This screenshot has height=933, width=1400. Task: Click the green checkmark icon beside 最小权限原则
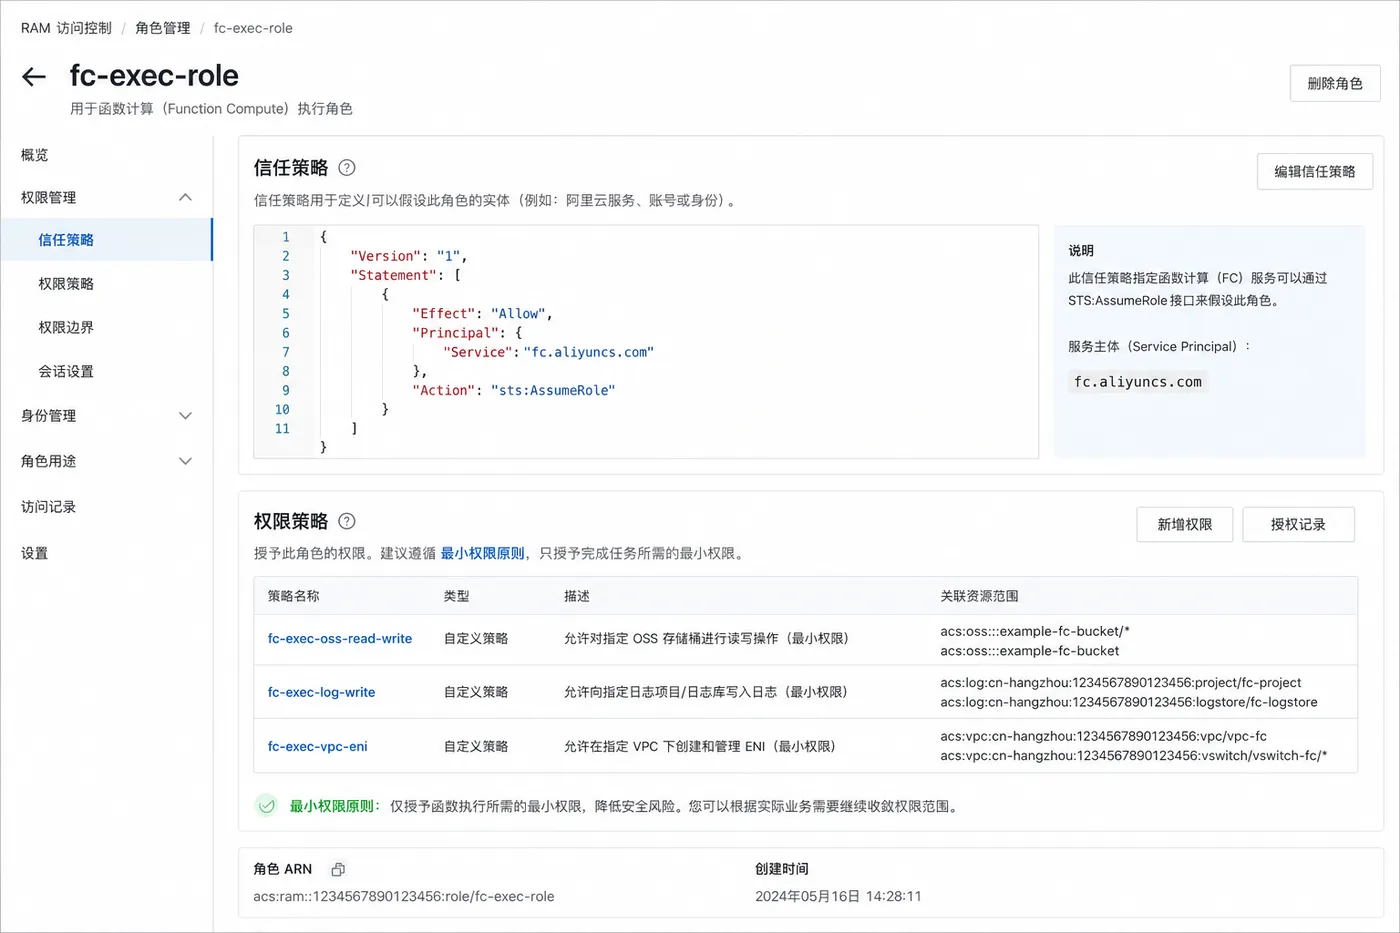pos(266,806)
